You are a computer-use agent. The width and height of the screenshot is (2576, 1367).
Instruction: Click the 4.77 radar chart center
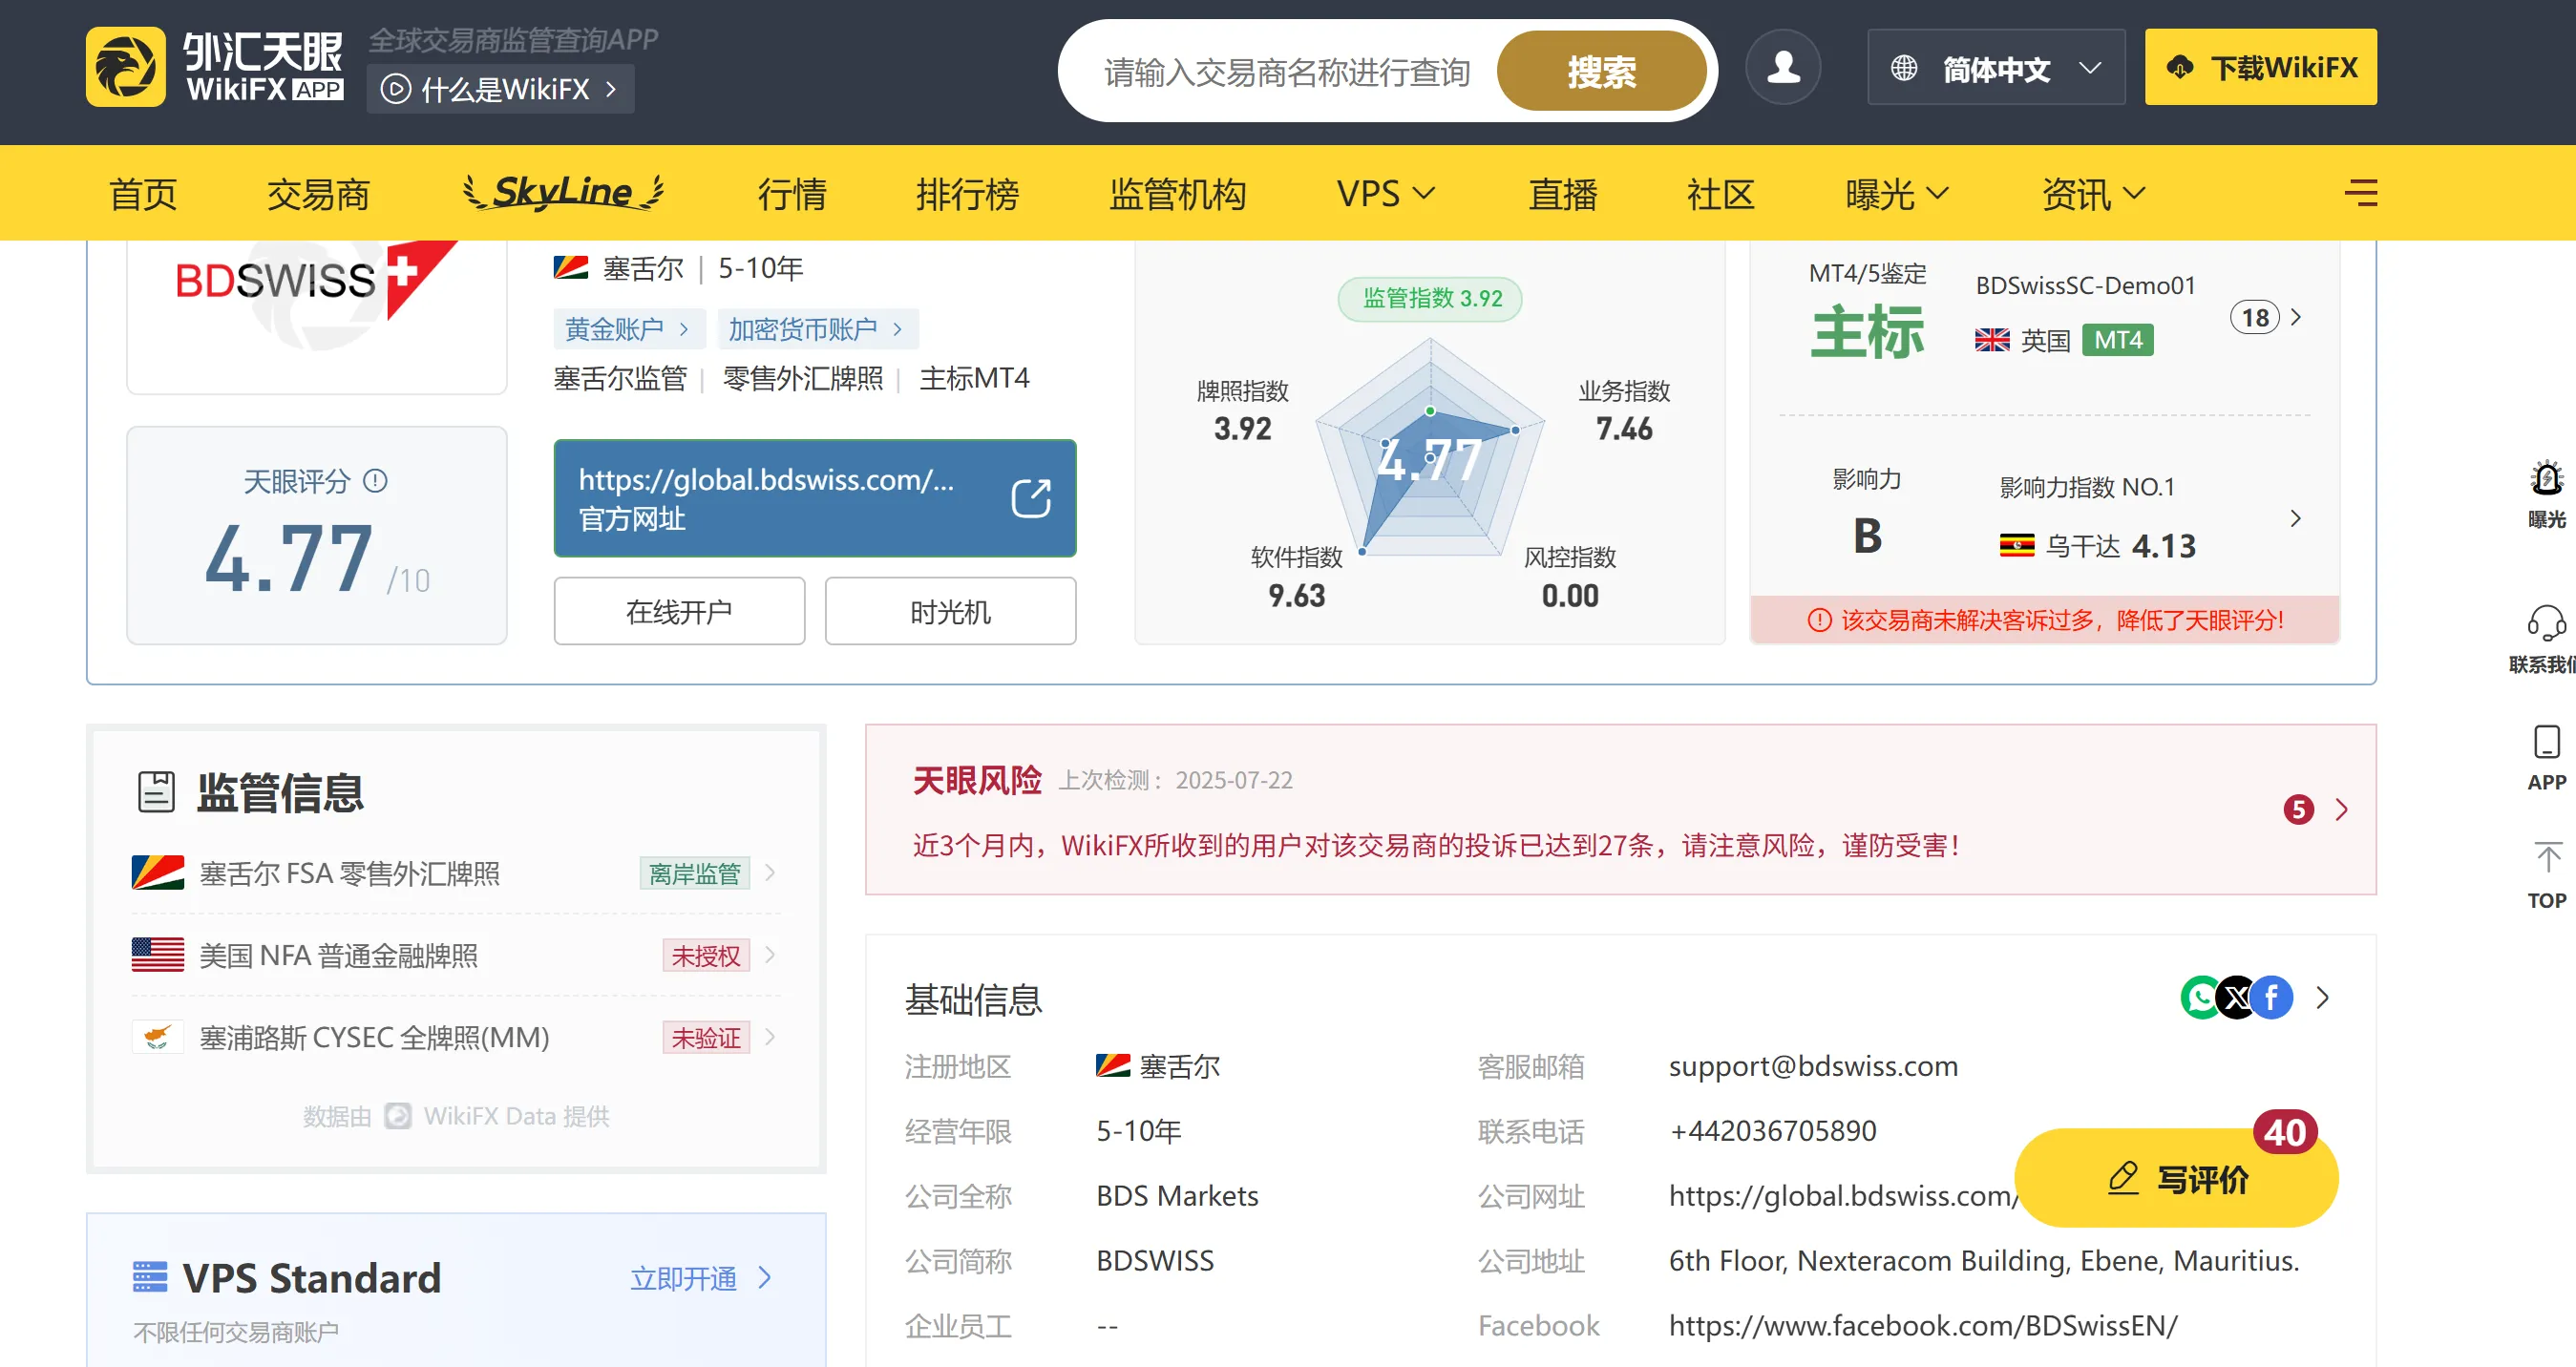[x=1429, y=459]
